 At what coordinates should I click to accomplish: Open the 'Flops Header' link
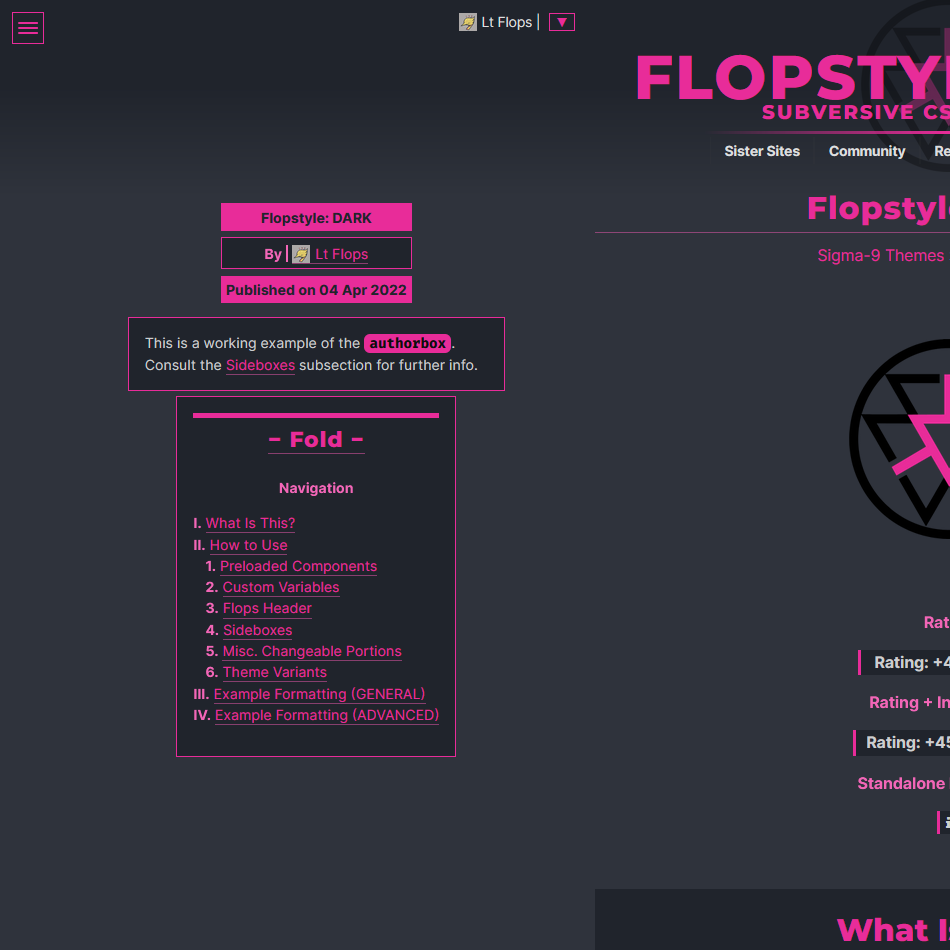click(267, 609)
